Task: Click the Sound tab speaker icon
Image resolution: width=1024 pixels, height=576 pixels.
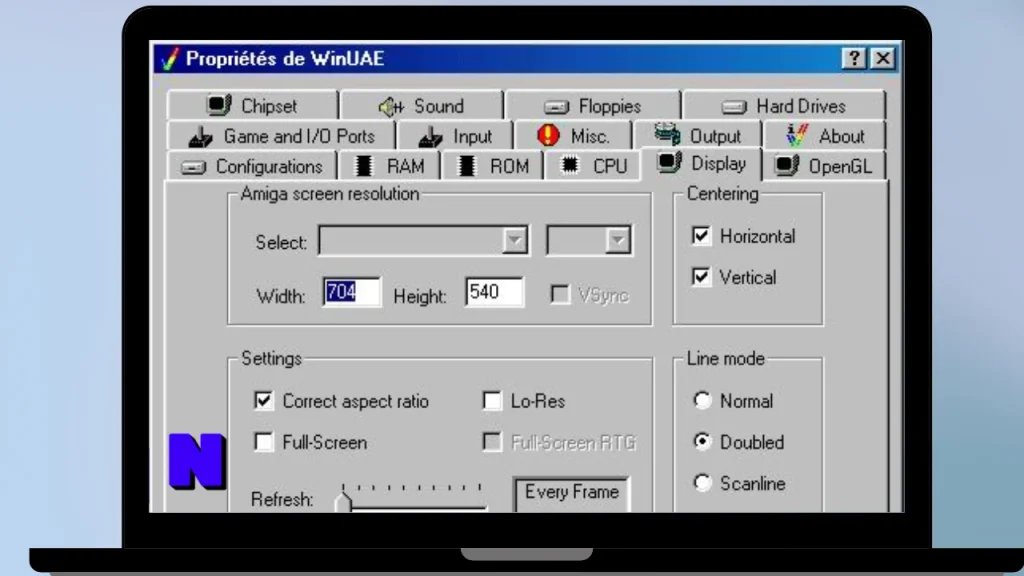Action: [x=391, y=106]
